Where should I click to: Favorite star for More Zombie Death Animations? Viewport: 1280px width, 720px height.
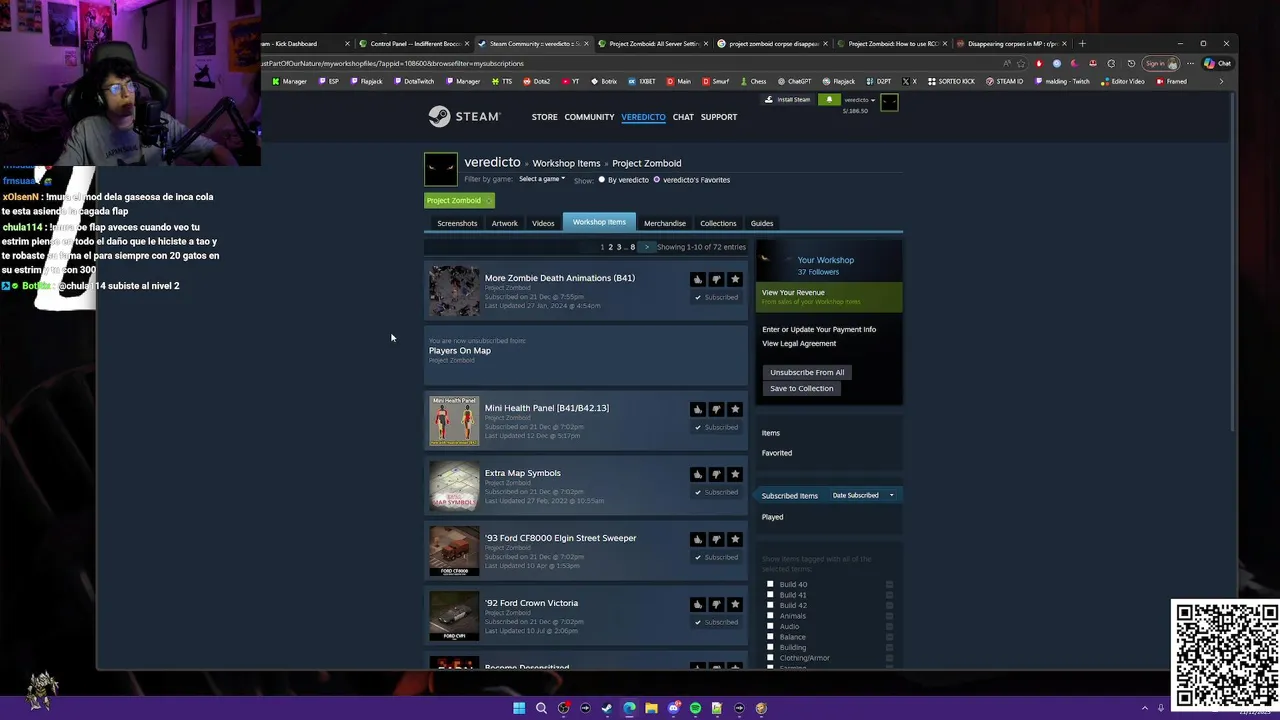click(735, 279)
